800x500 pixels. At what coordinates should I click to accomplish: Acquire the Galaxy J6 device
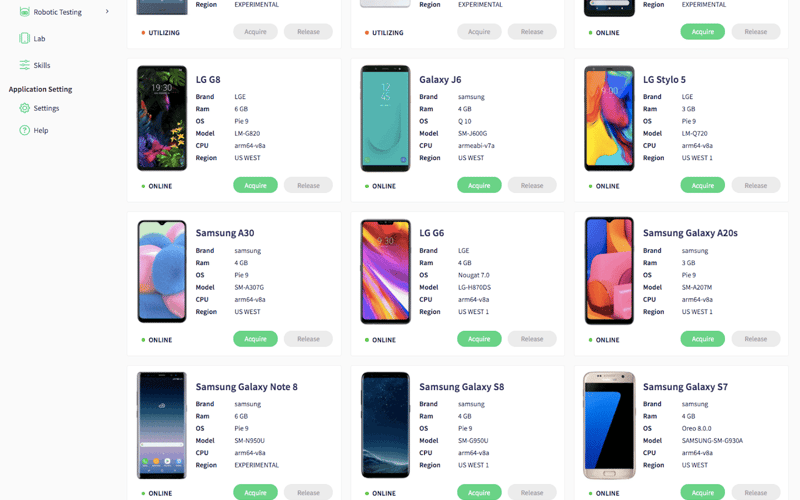click(x=479, y=185)
